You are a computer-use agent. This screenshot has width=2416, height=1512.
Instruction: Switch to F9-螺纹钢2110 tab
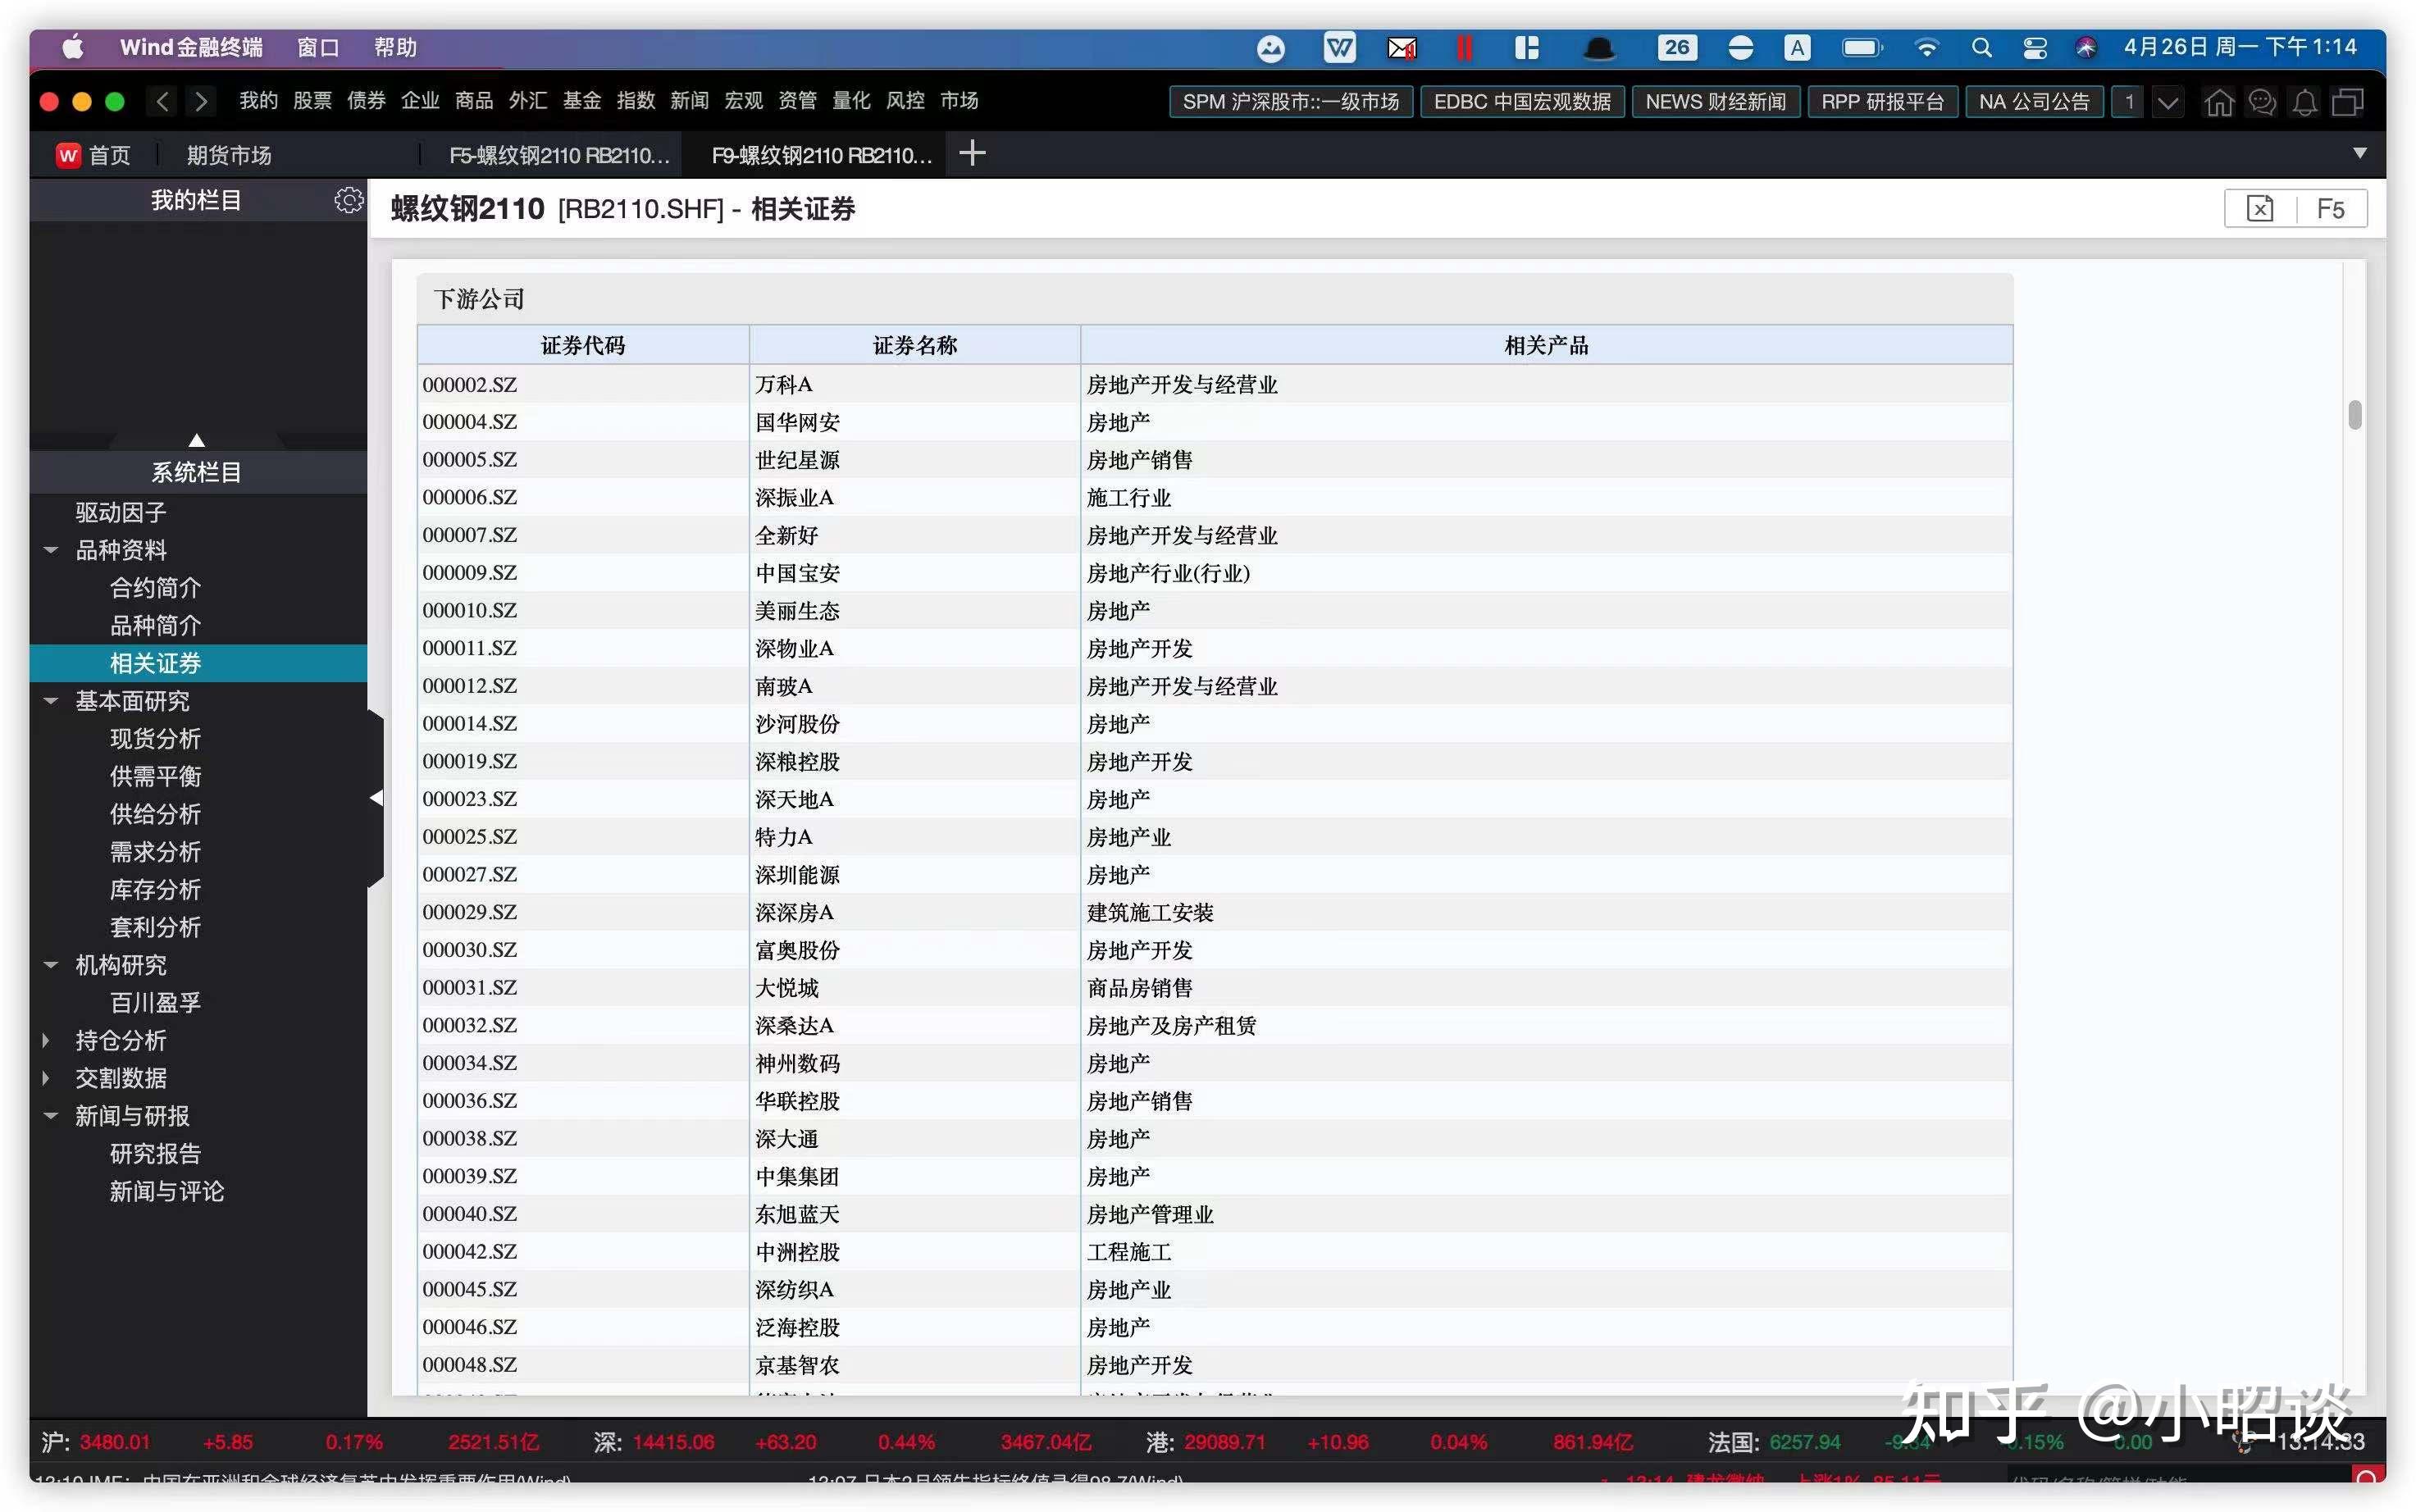tap(822, 155)
